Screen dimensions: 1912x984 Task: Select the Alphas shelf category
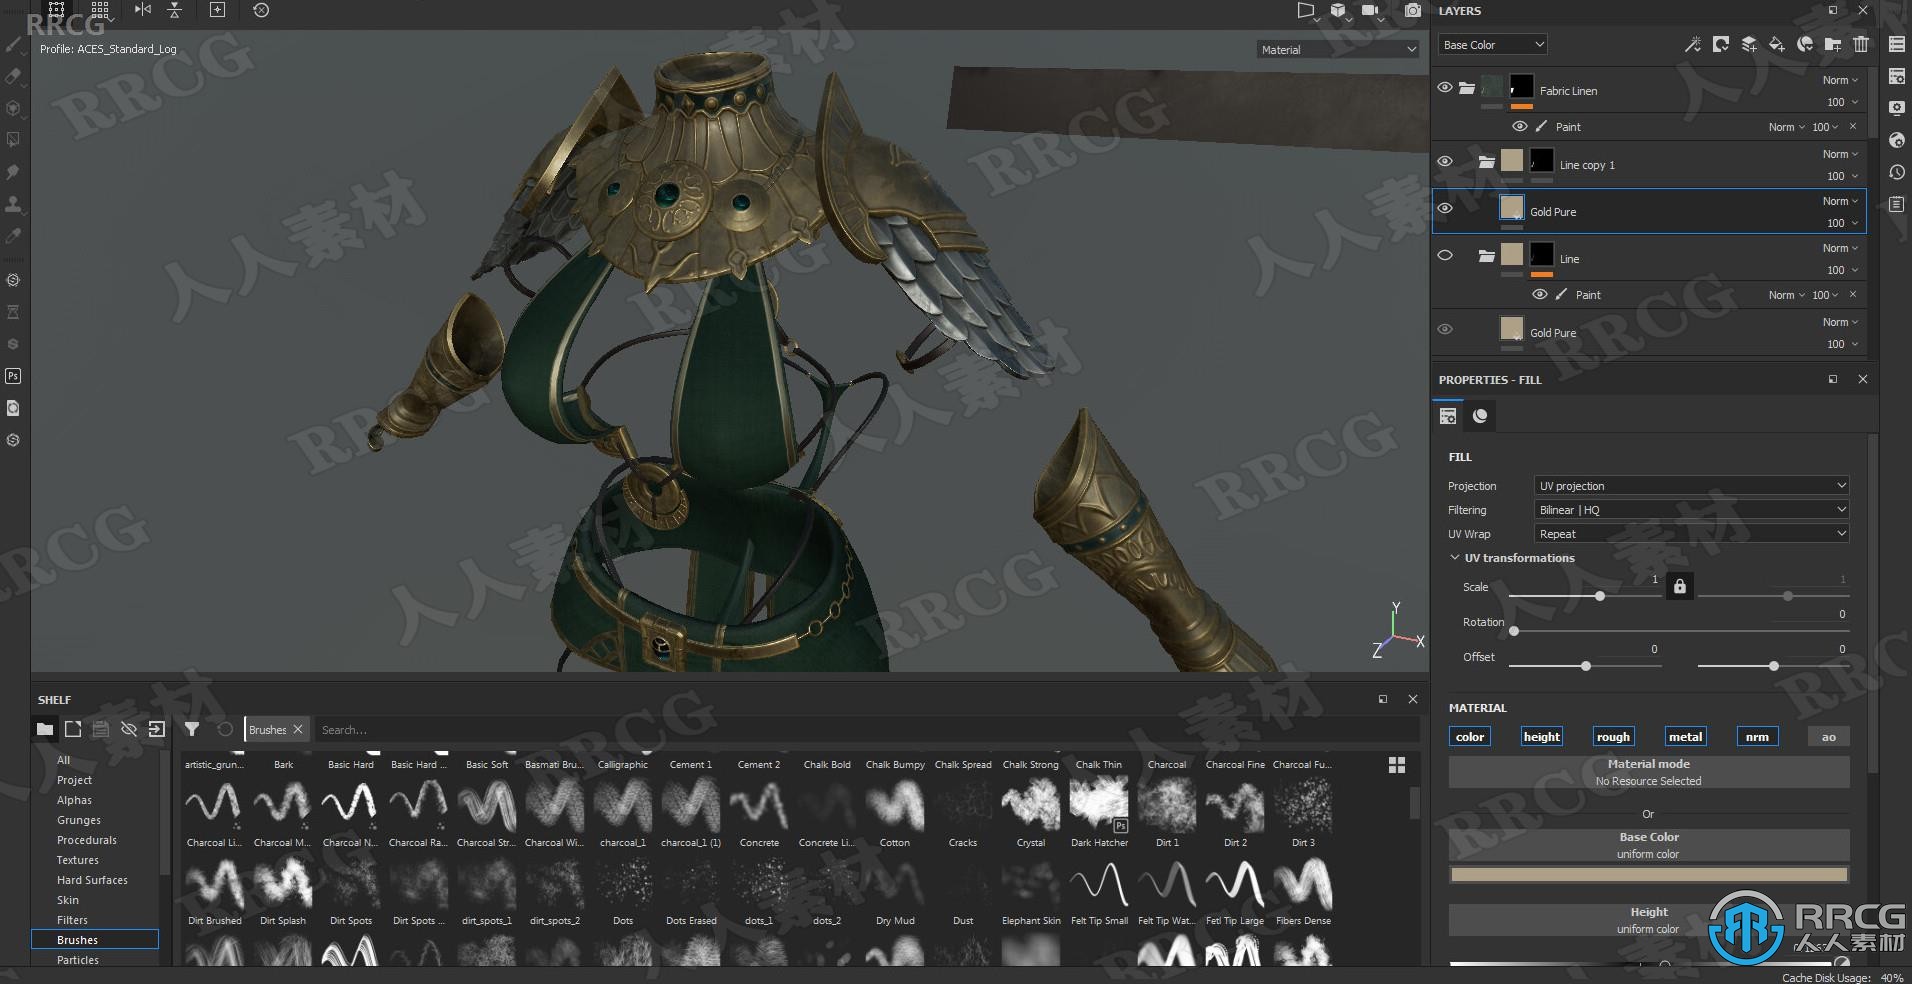click(74, 800)
